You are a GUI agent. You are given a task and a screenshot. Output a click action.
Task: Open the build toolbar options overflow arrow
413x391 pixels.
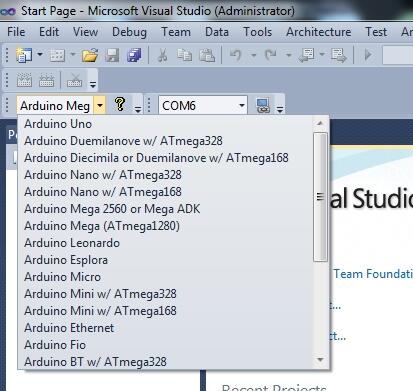tap(93, 85)
